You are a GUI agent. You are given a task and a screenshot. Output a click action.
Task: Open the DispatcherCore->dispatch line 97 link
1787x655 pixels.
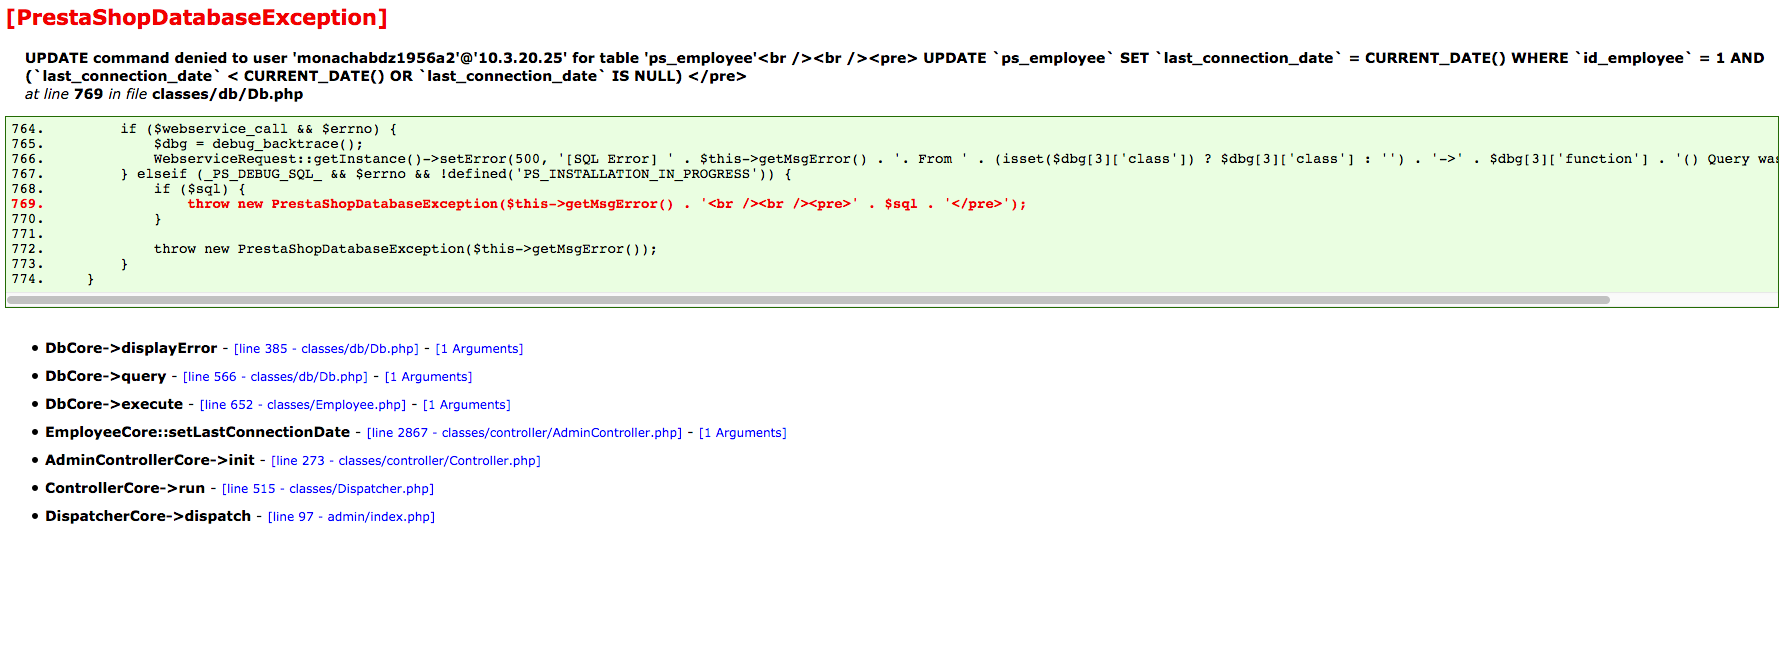click(x=351, y=517)
